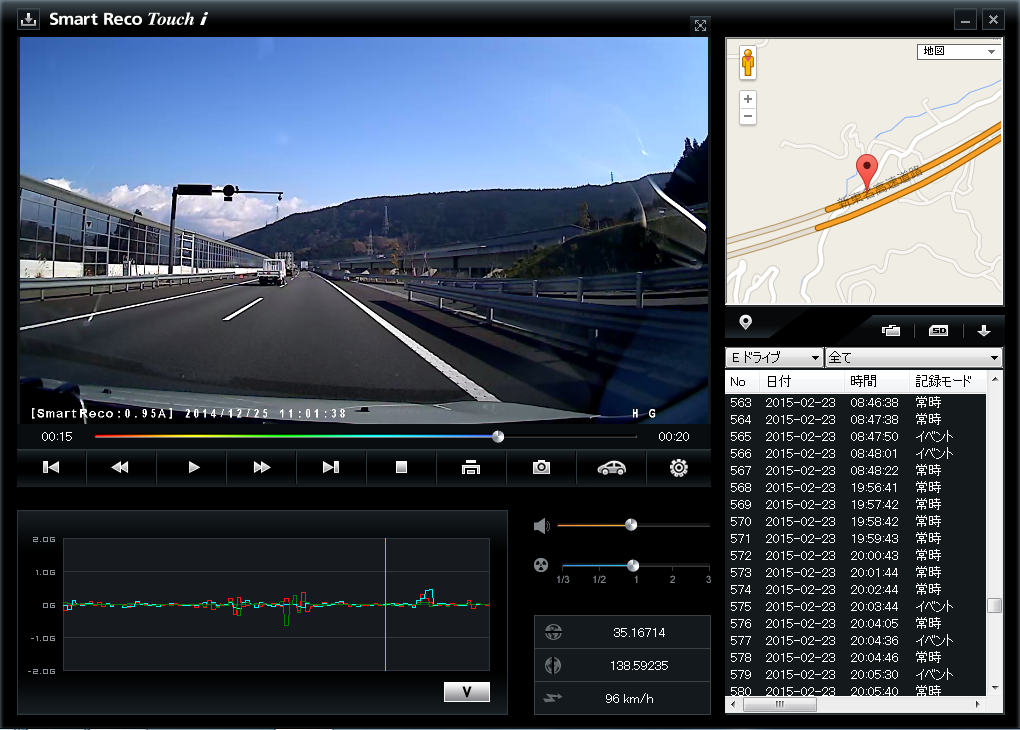Select recording No 565 at 08:47:50
The width and height of the screenshot is (1020, 730).
pyautogui.click(x=855, y=437)
